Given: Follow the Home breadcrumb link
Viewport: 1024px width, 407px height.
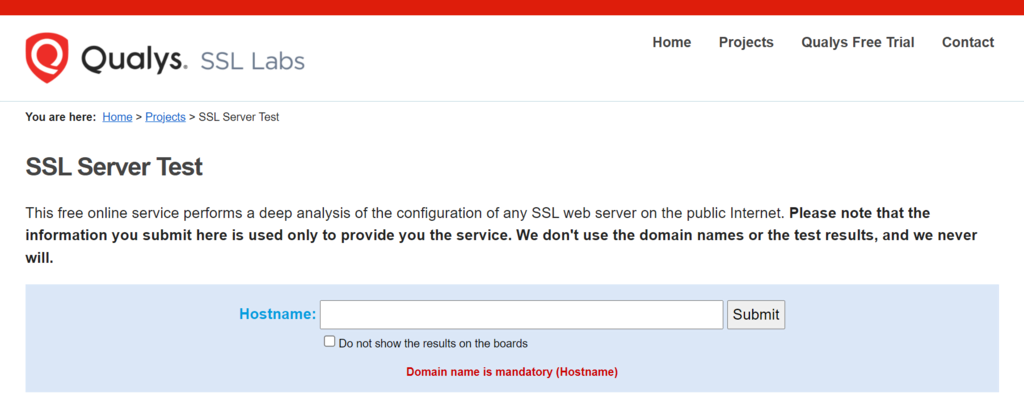Looking at the screenshot, I should coord(118,117).
